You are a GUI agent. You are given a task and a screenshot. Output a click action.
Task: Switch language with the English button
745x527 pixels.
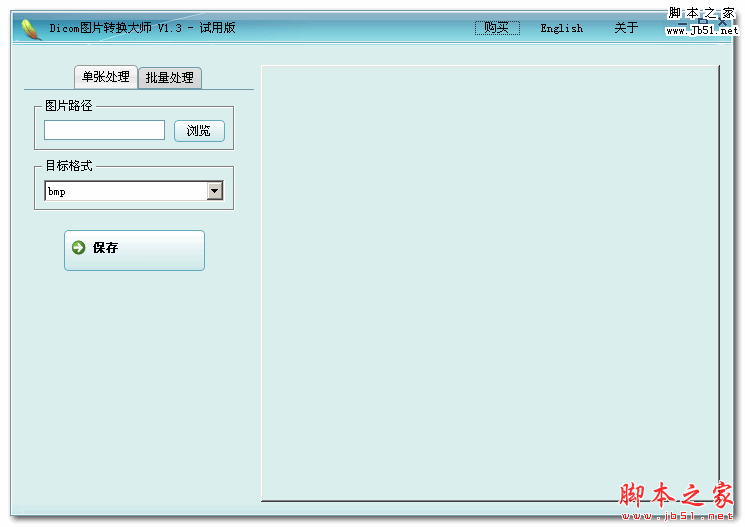pyautogui.click(x=562, y=29)
